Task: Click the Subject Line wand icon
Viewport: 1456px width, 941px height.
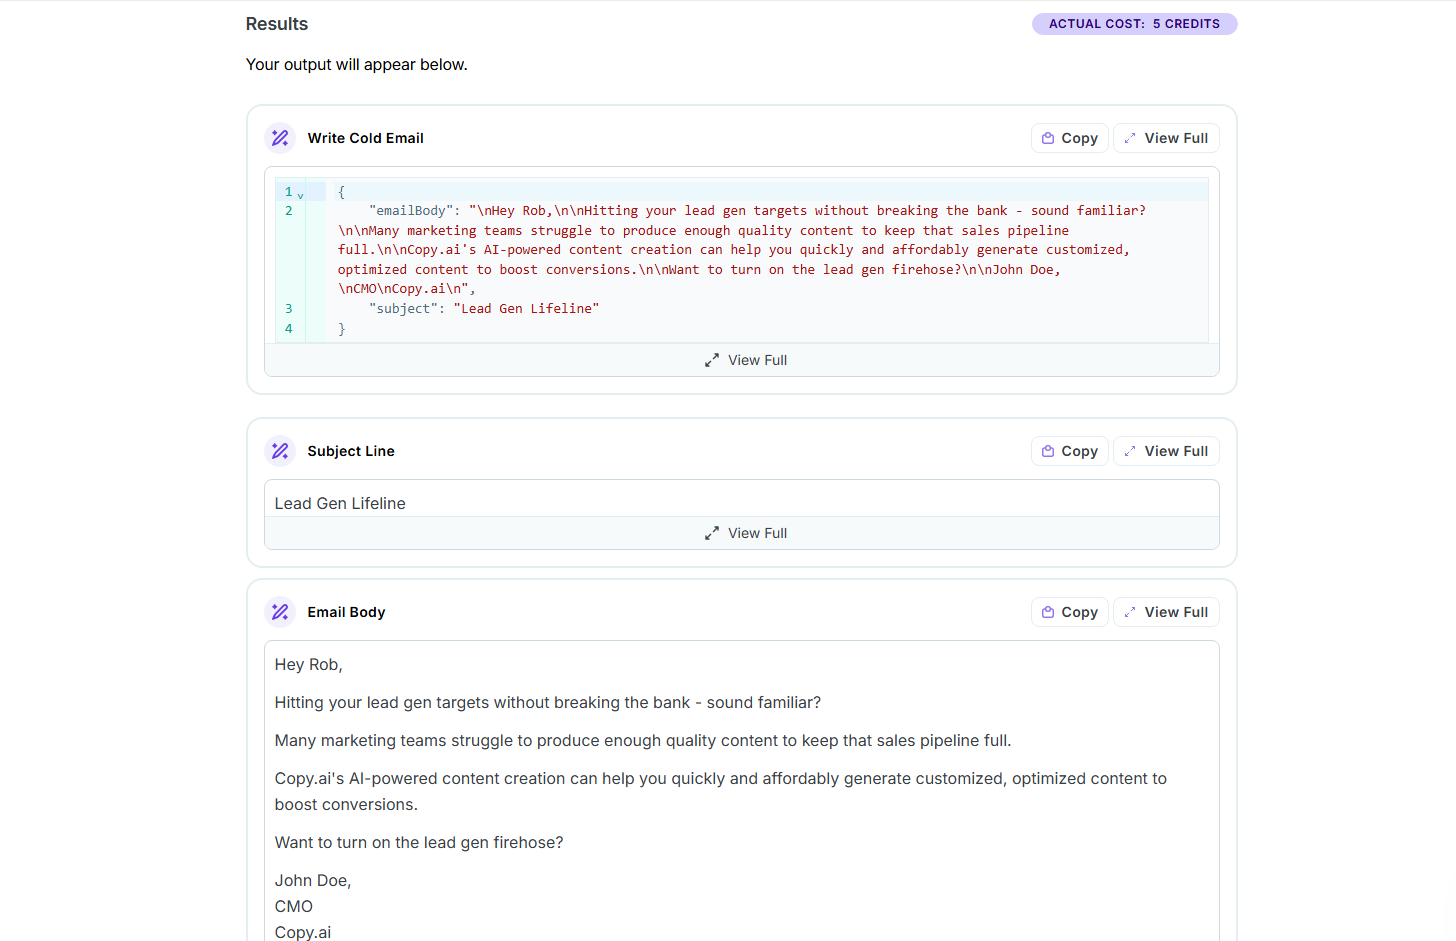Action: click(280, 451)
